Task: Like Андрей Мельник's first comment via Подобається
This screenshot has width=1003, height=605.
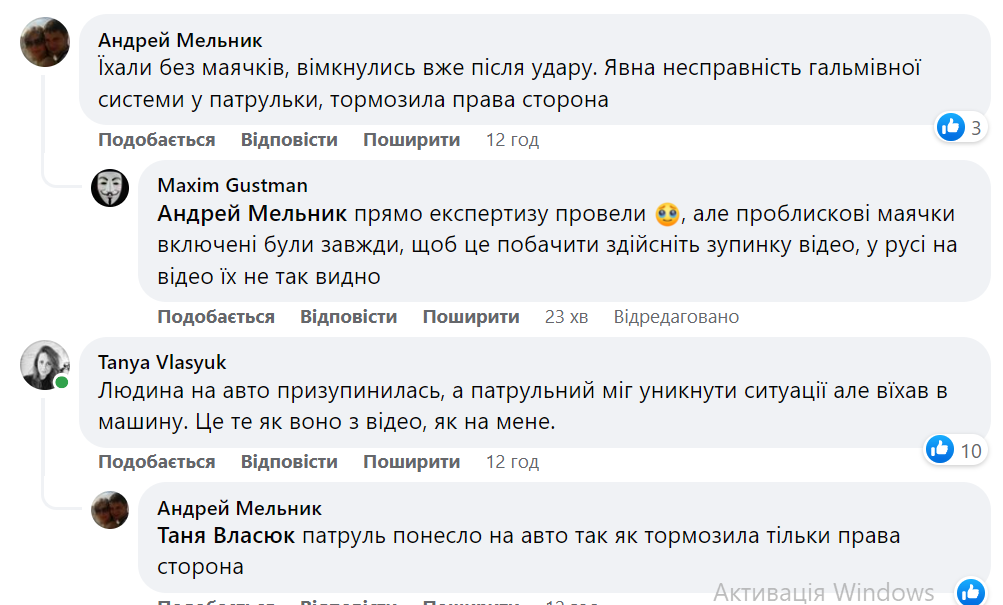Action: [157, 140]
